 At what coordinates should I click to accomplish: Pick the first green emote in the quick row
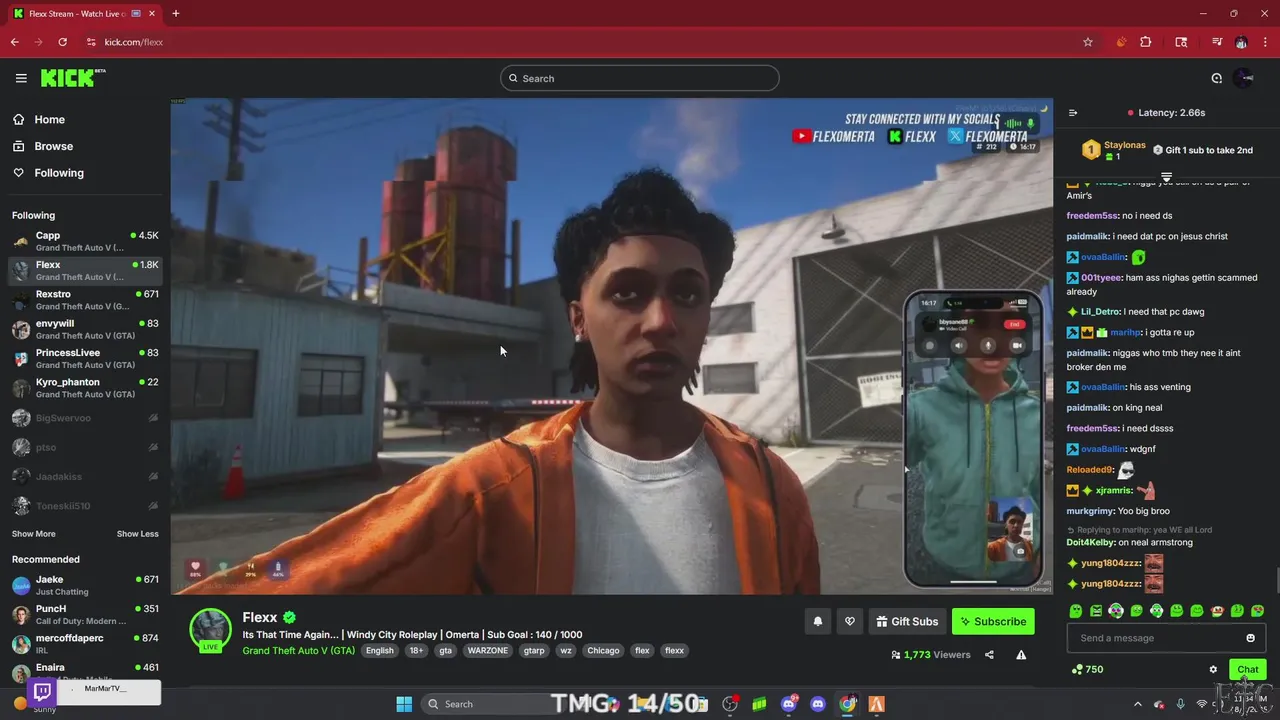1075,611
